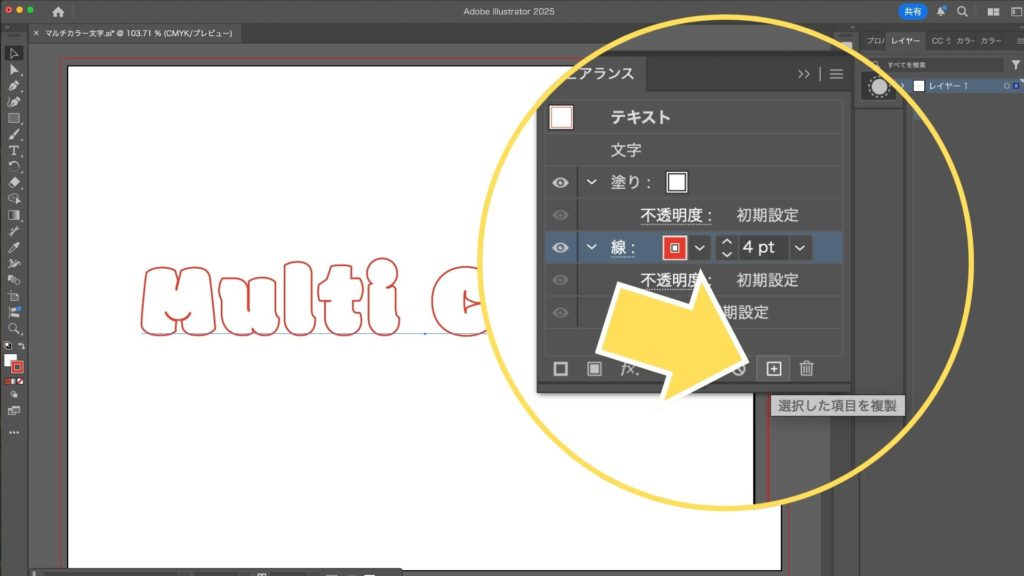Hide the 塗り fill attribute
Viewport: 1024px width, 576px height.
561,182
